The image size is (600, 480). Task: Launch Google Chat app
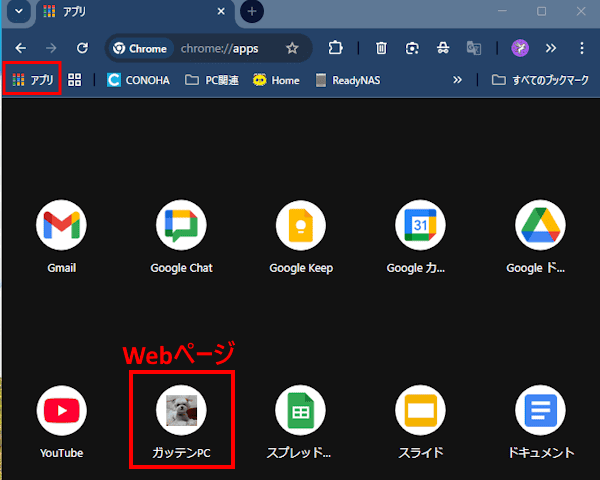(x=181, y=225)
